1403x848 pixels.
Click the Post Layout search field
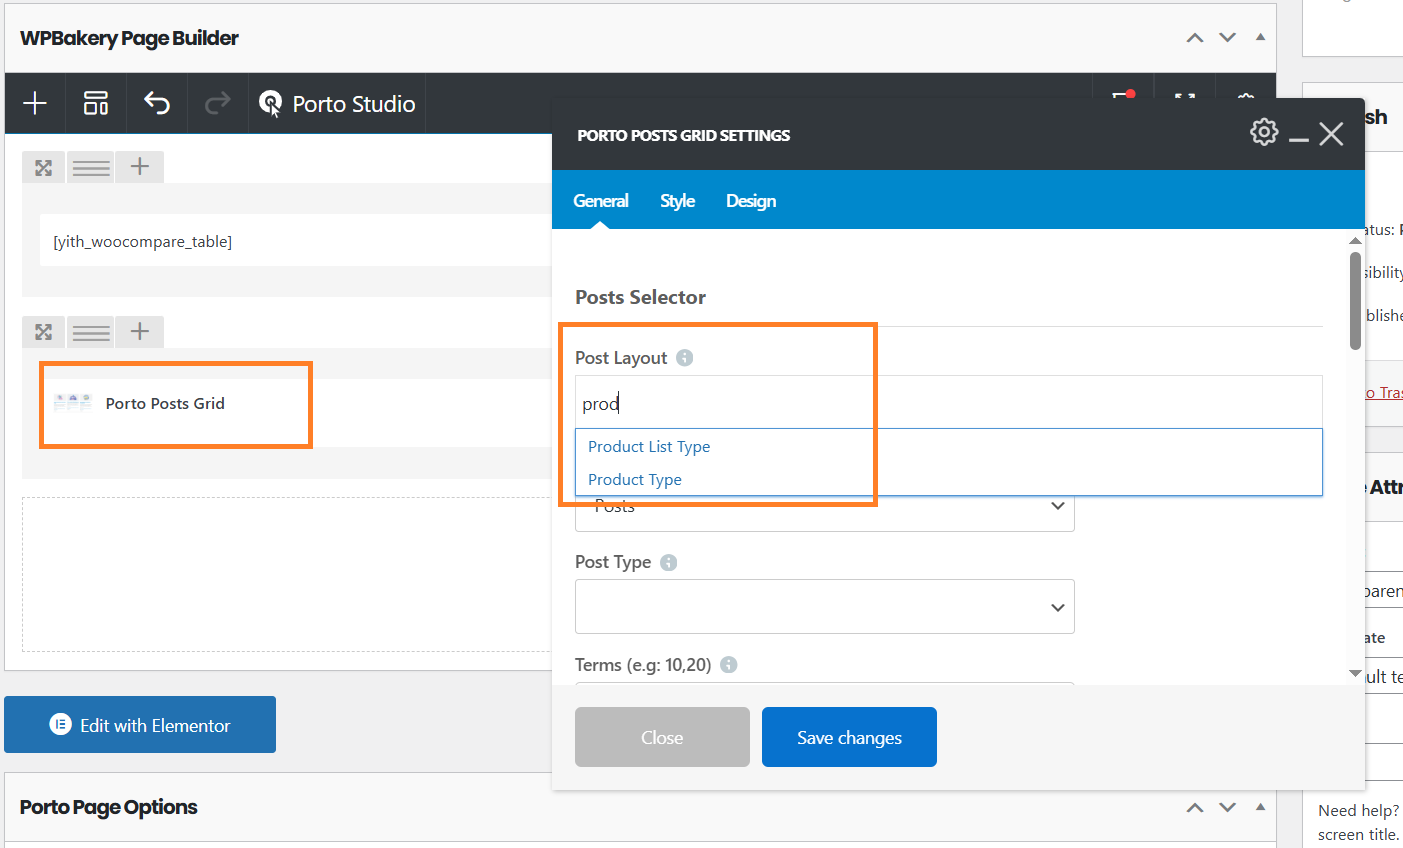tap(948, 402)
